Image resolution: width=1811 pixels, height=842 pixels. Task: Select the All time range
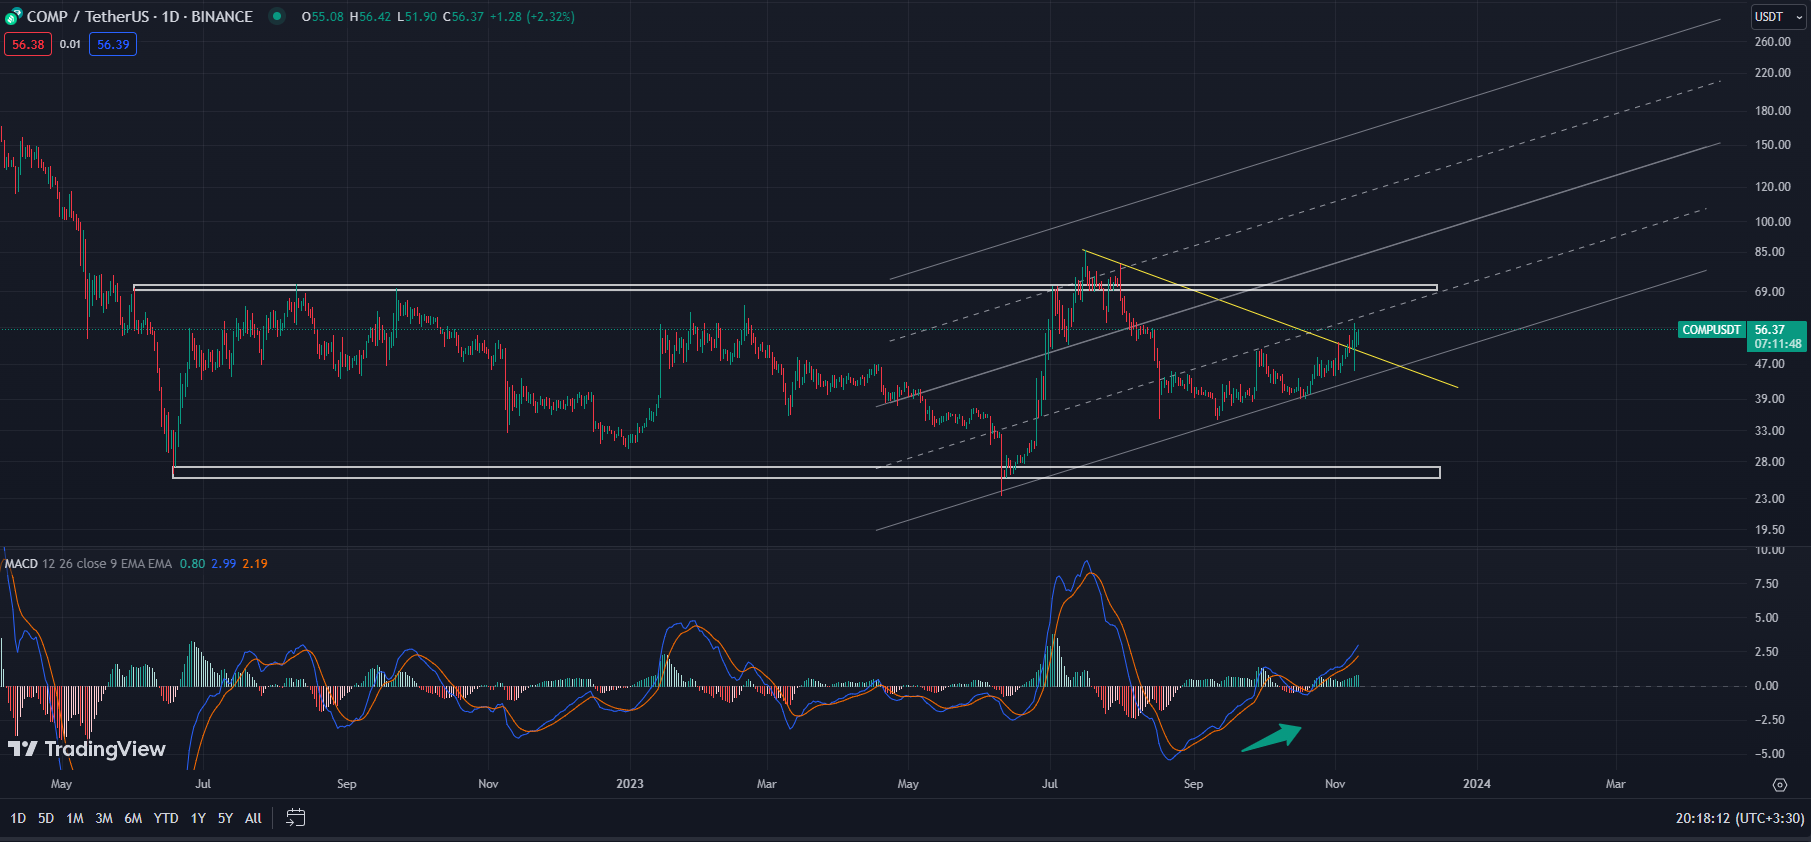click(253, 818)
